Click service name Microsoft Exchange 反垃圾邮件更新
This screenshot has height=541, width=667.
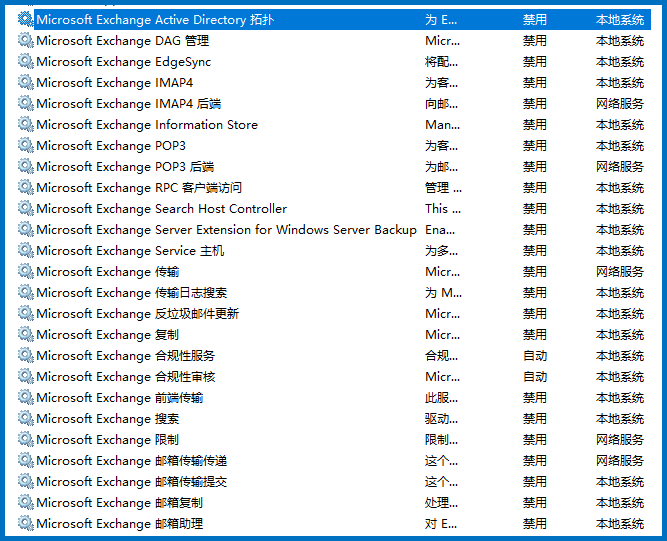[138, 313]
